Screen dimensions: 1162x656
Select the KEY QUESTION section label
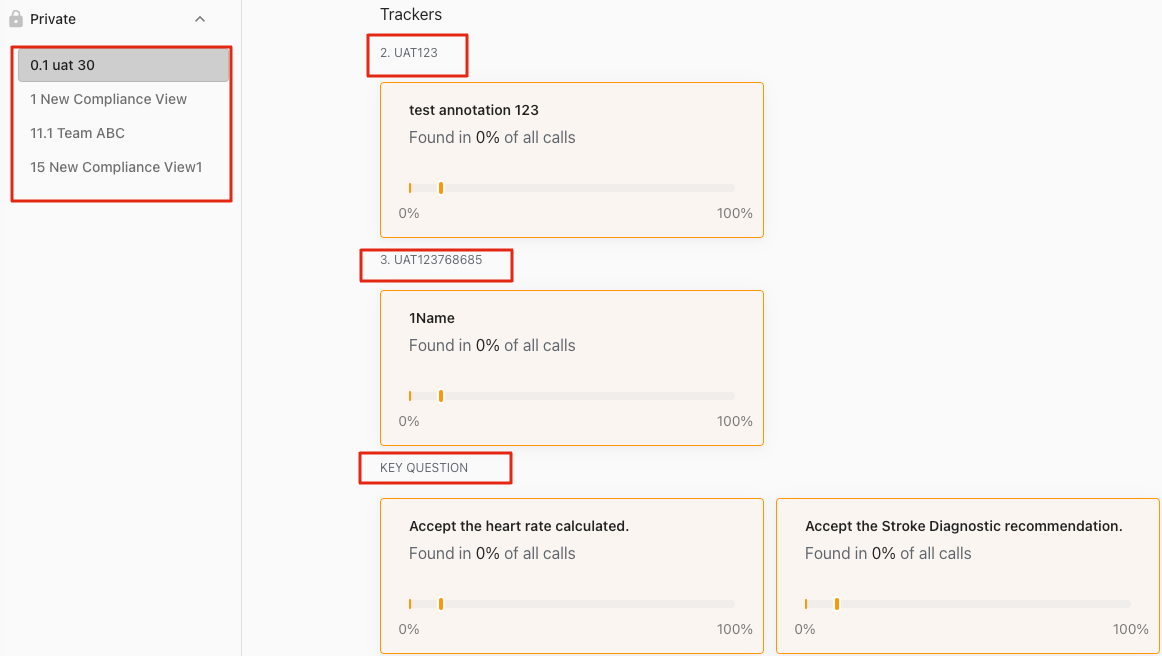pos(424,468)
